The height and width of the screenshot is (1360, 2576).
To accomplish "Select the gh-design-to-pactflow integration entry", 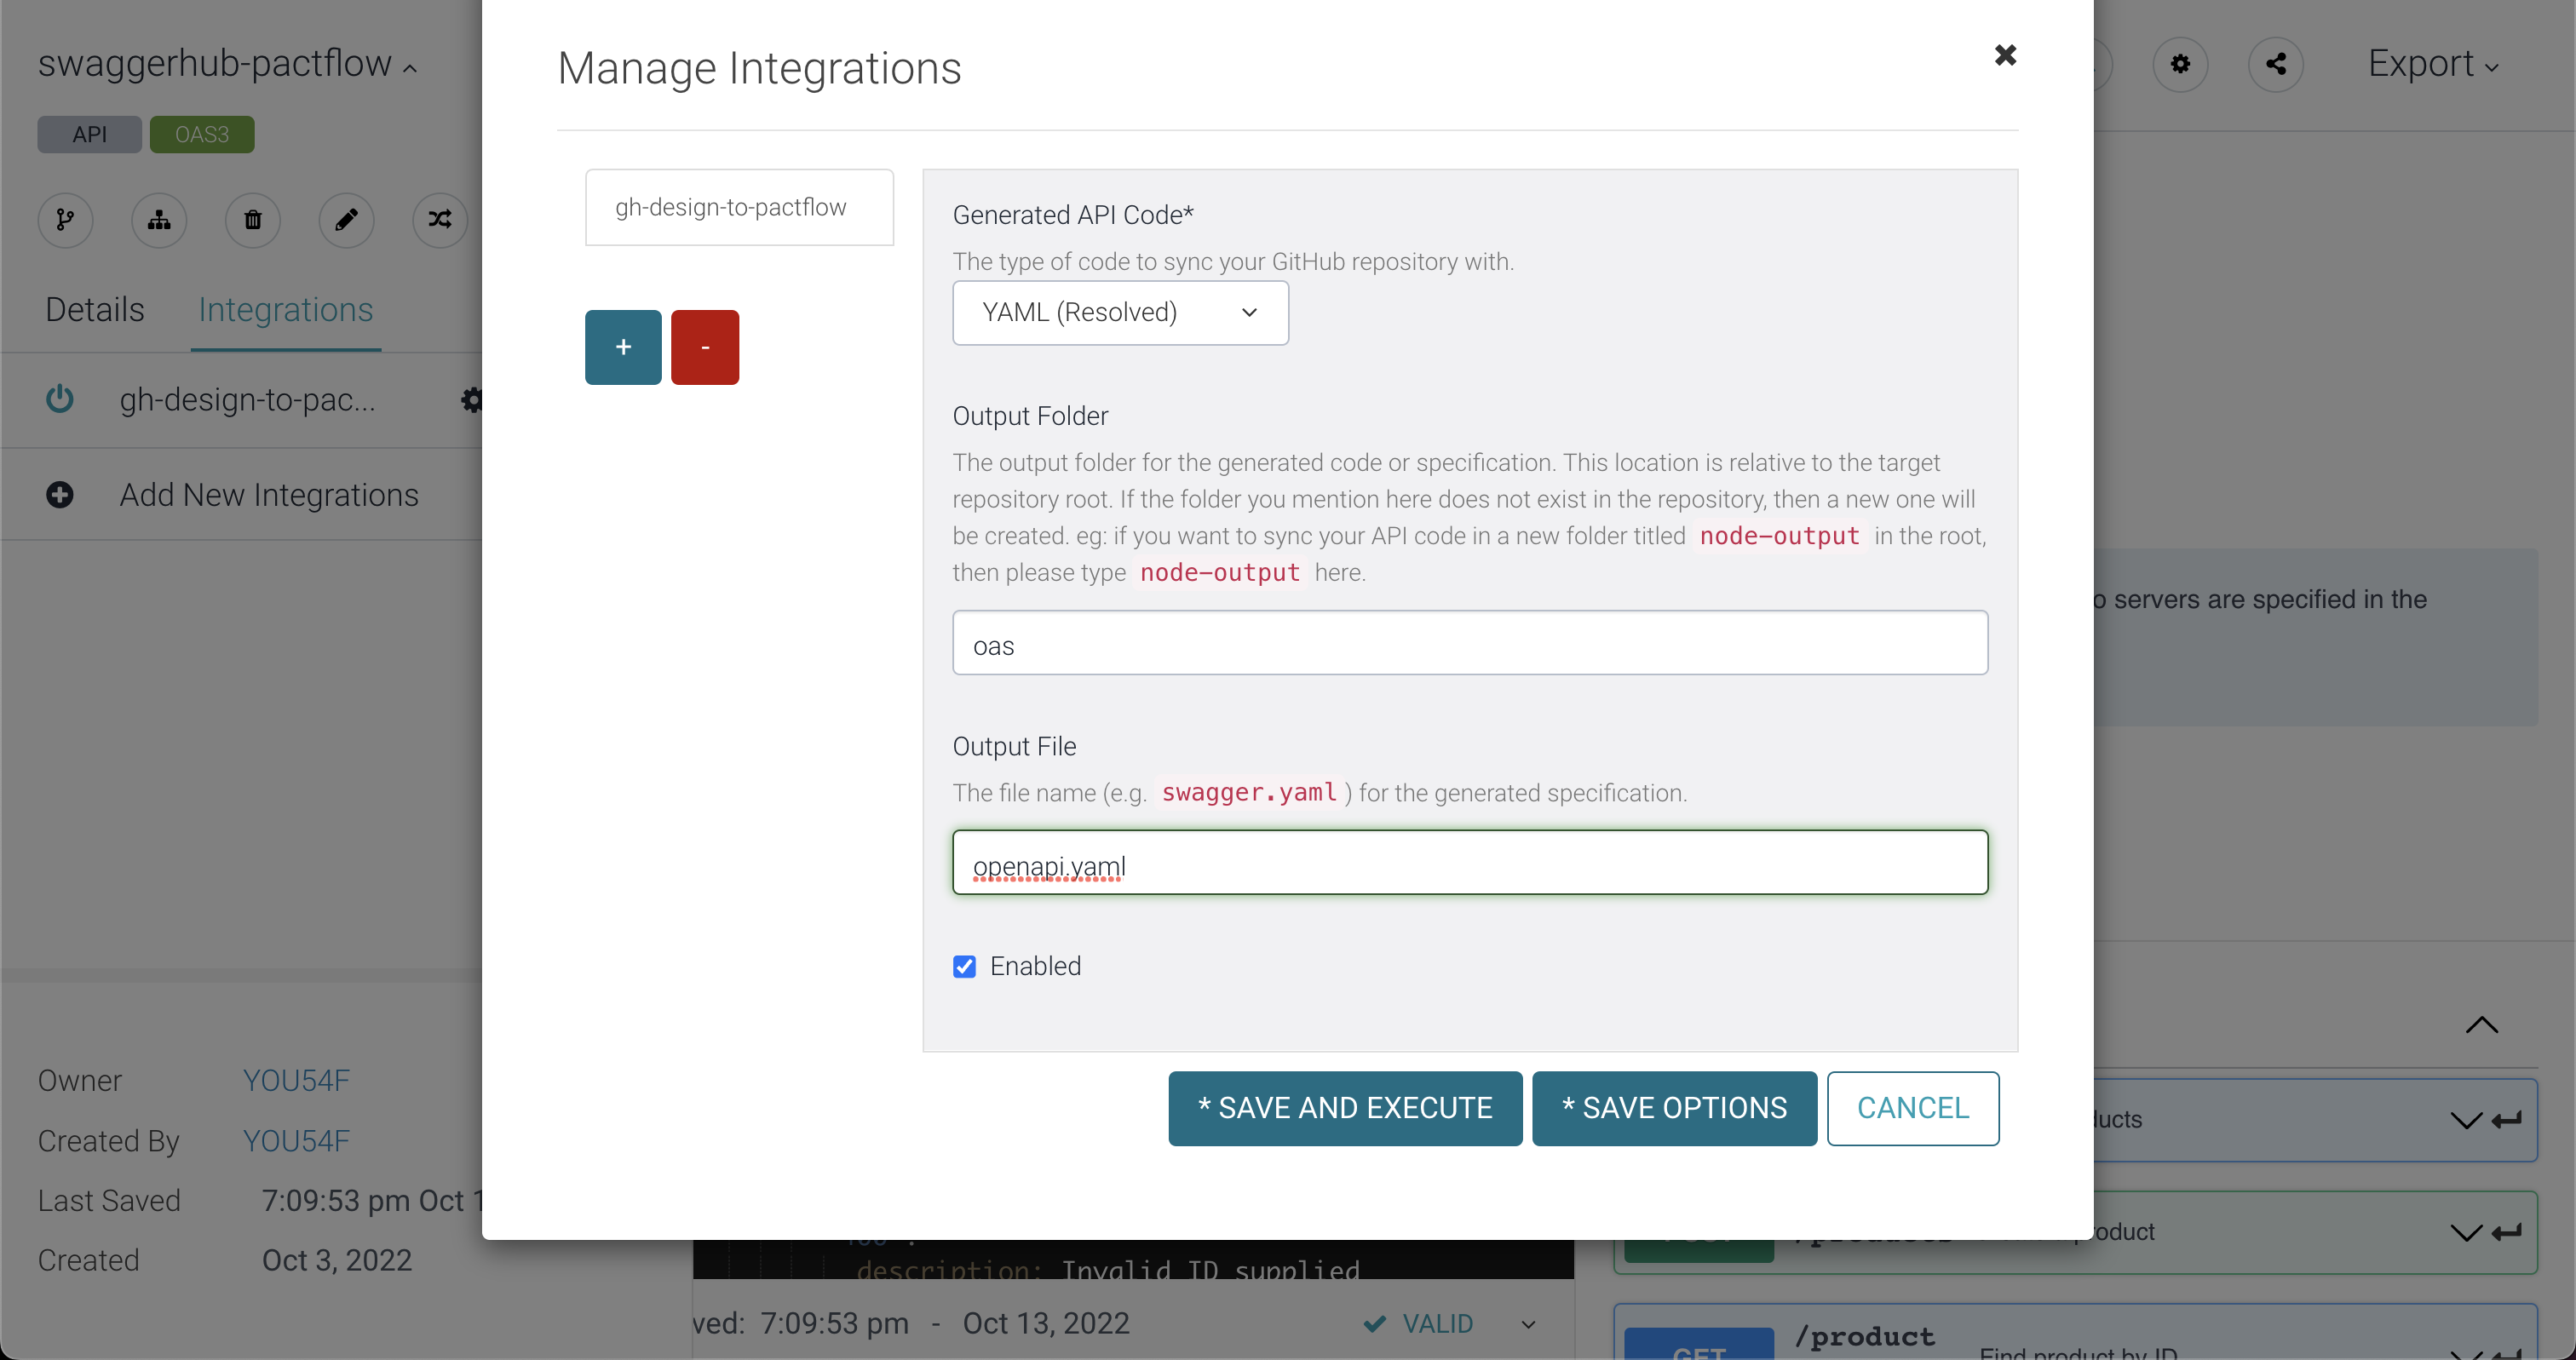I will click(739, 207).
